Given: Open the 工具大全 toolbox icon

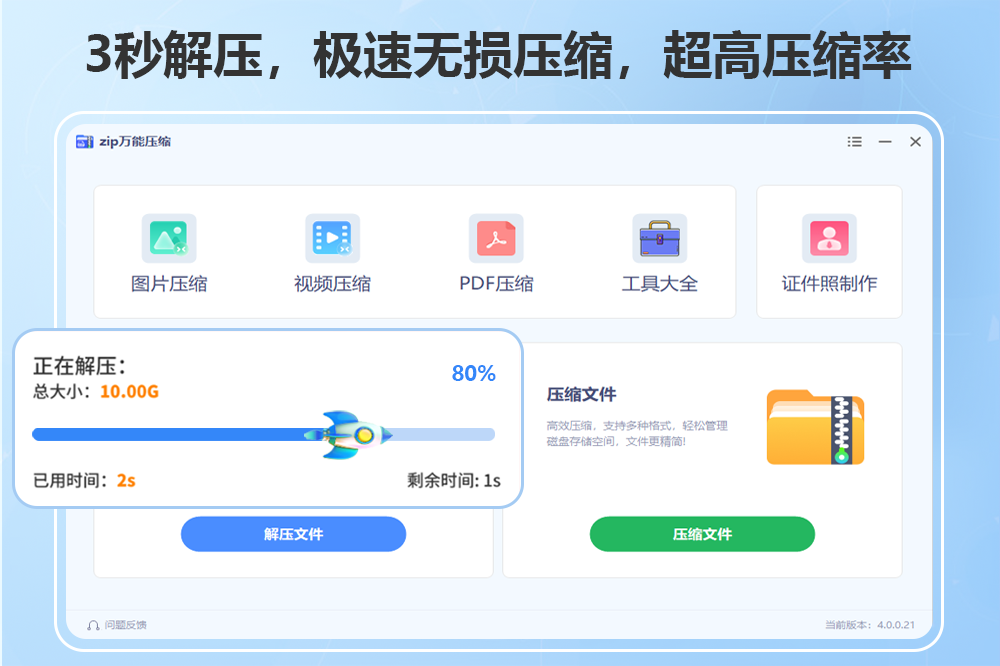Looking at the screenshot, I should (659, 238).
